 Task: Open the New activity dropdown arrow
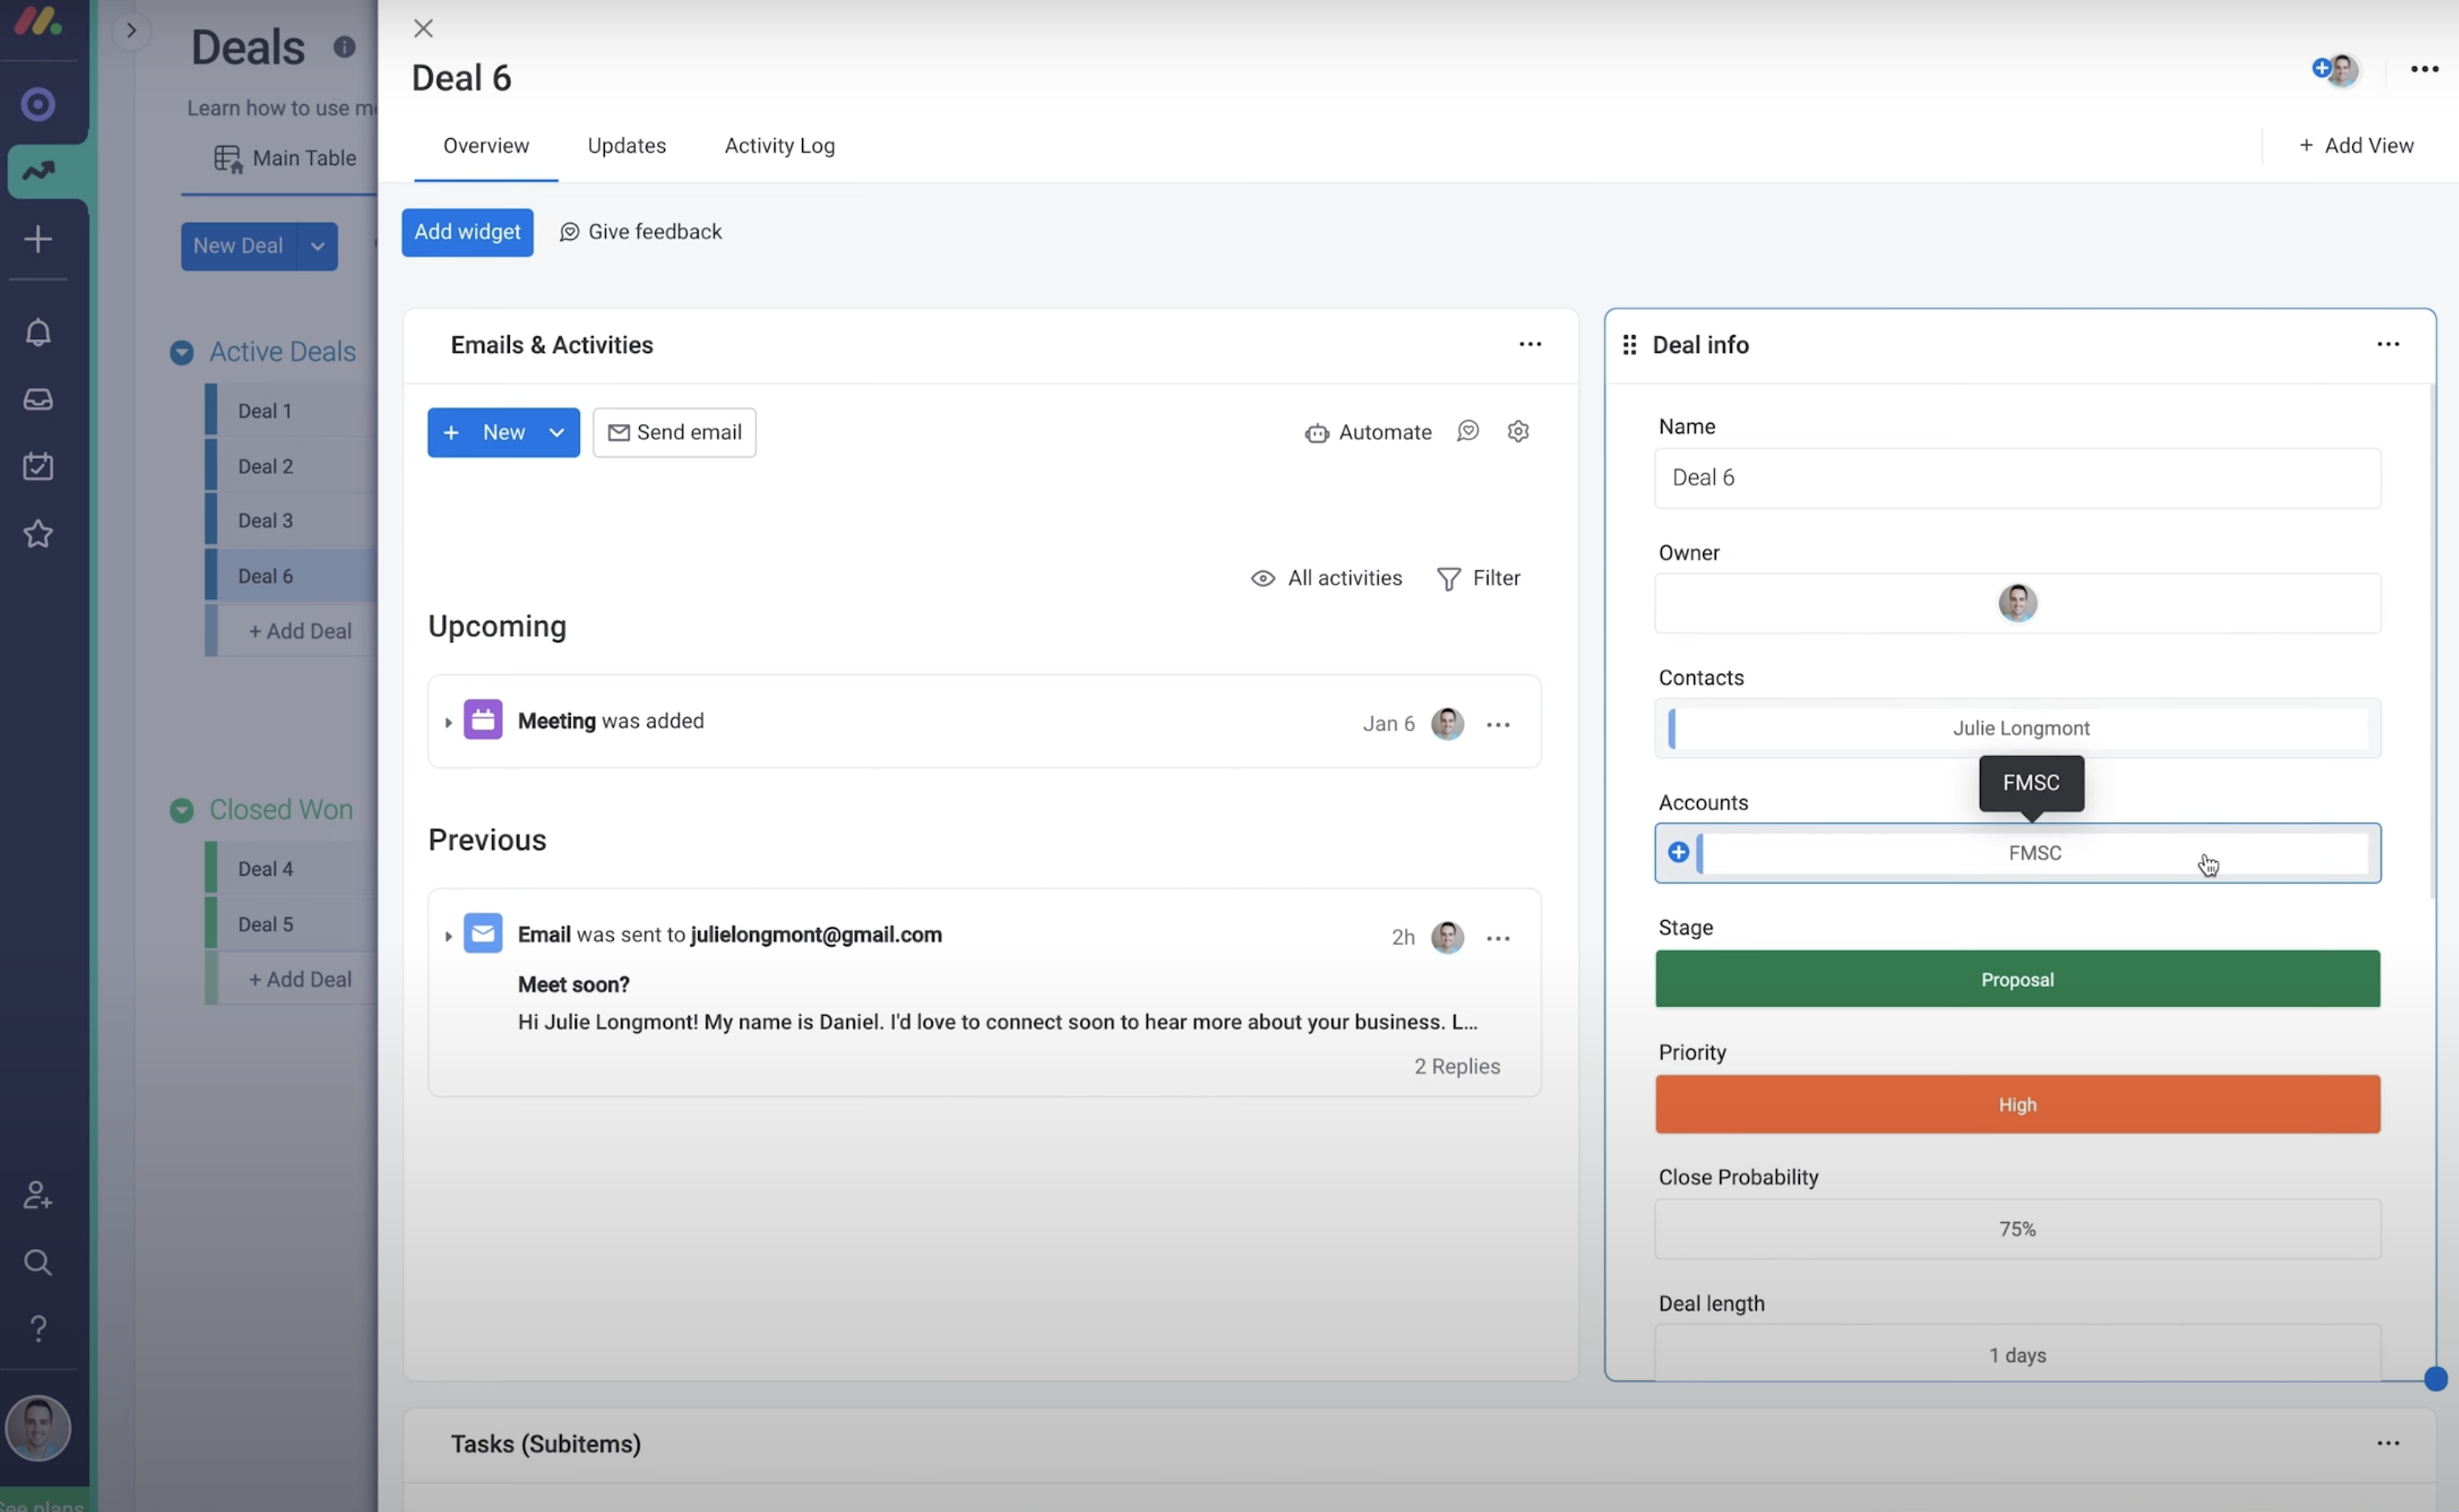[557, 432]
